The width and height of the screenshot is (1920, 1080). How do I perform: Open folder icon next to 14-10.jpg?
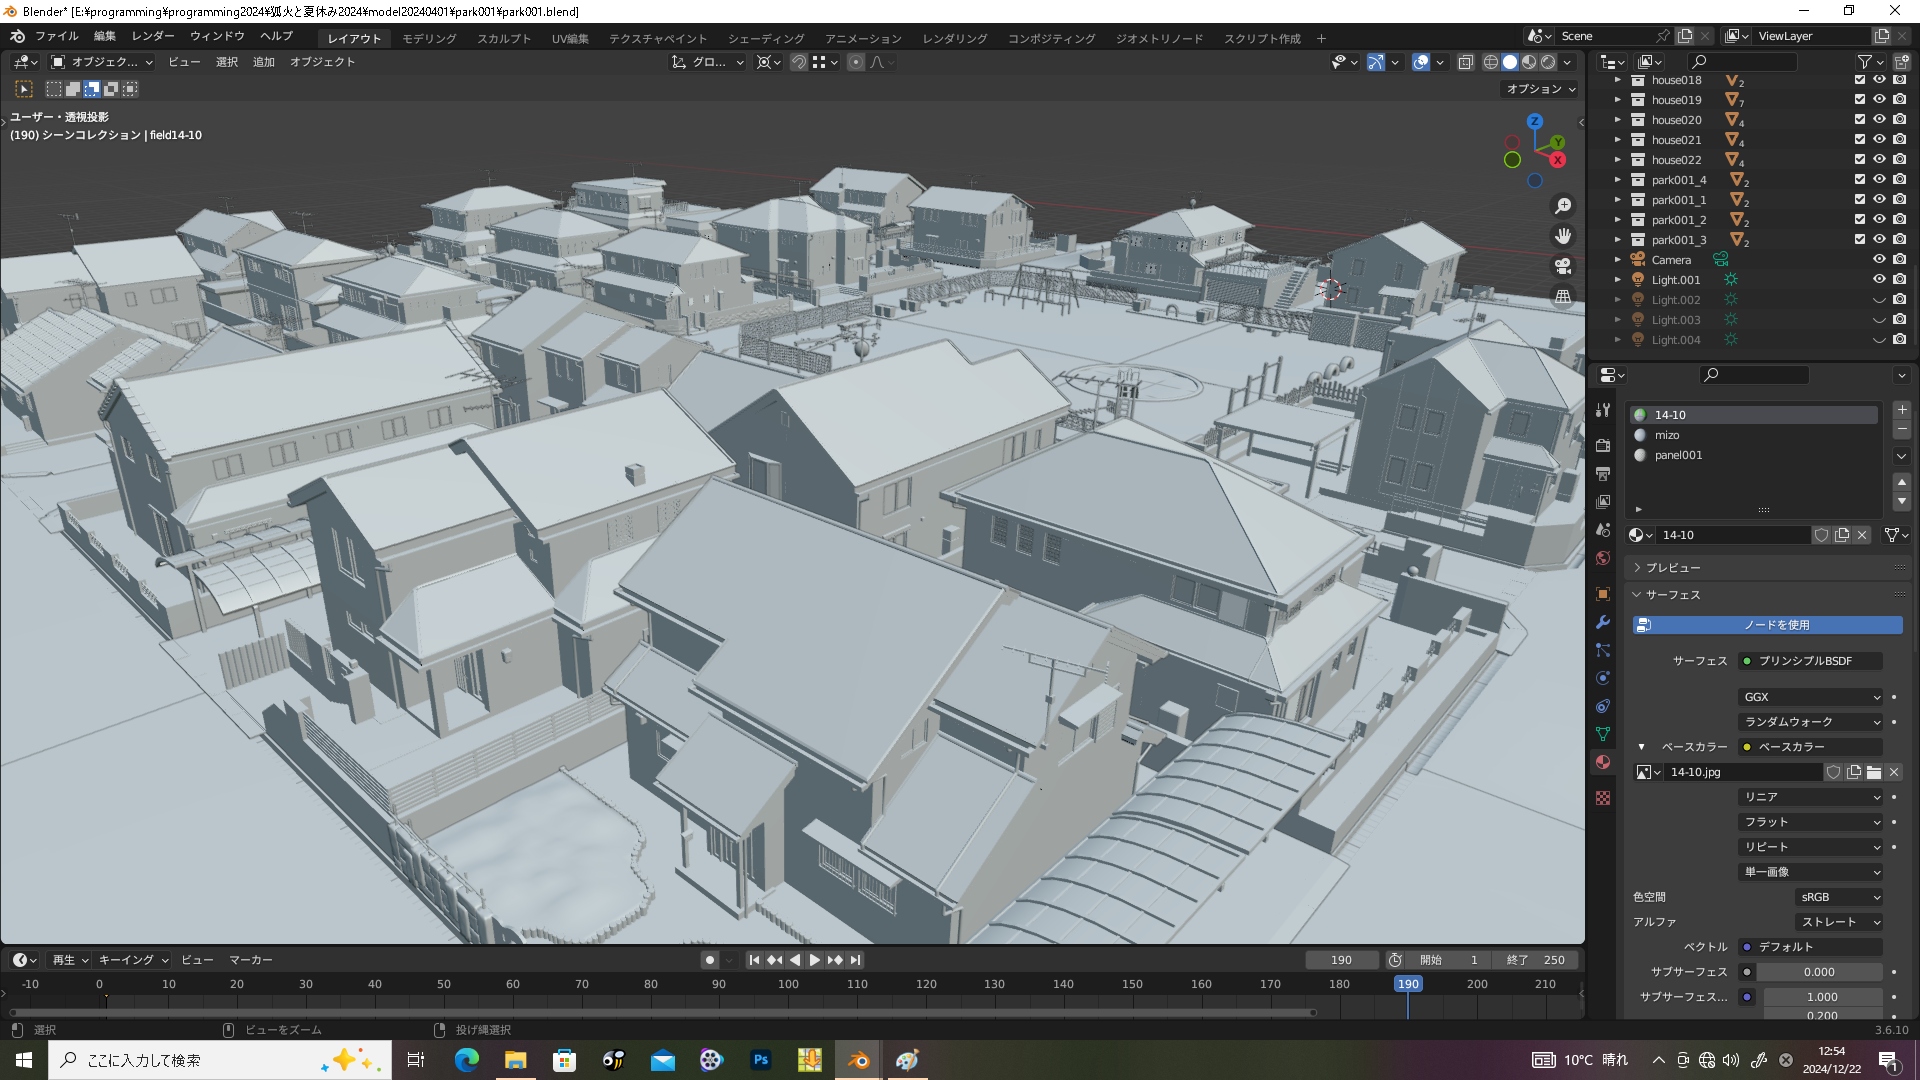1874,772
